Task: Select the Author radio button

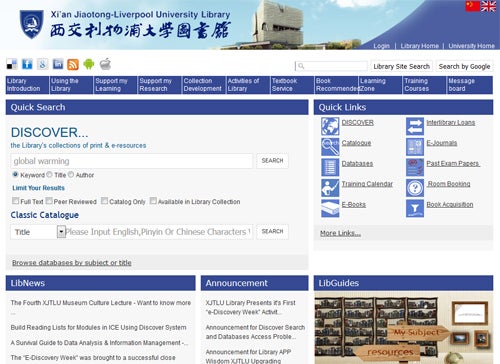Action: pyautogui.click(x=71, y=174)
